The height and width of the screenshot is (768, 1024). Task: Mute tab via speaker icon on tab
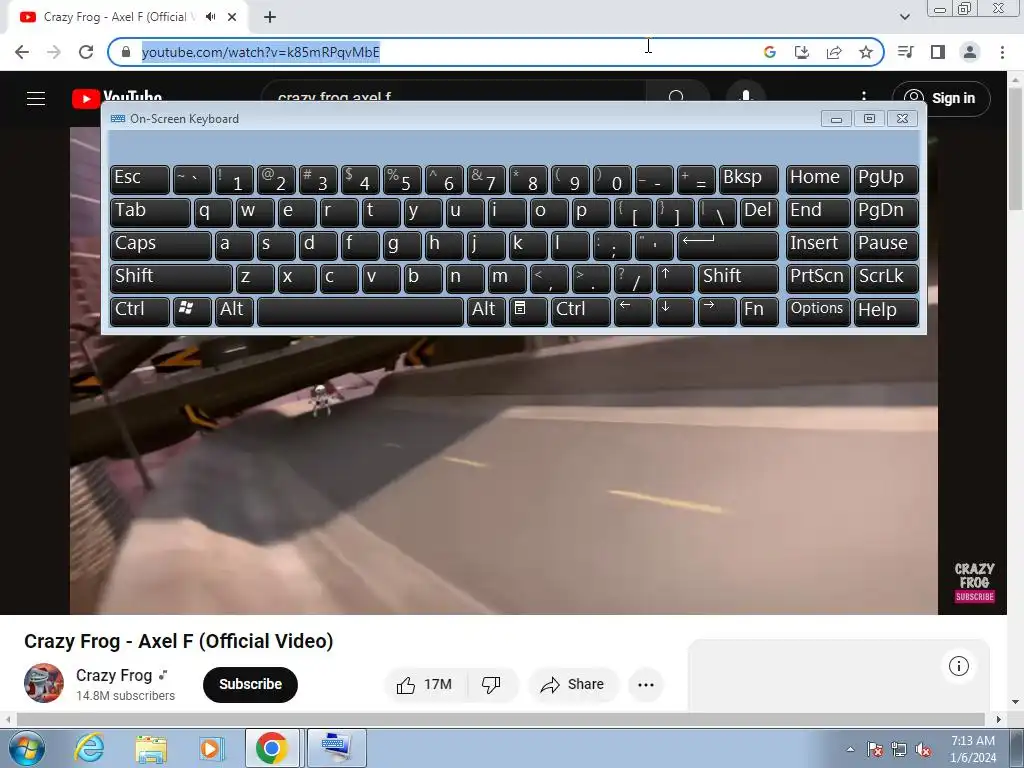tap(210, 17)
